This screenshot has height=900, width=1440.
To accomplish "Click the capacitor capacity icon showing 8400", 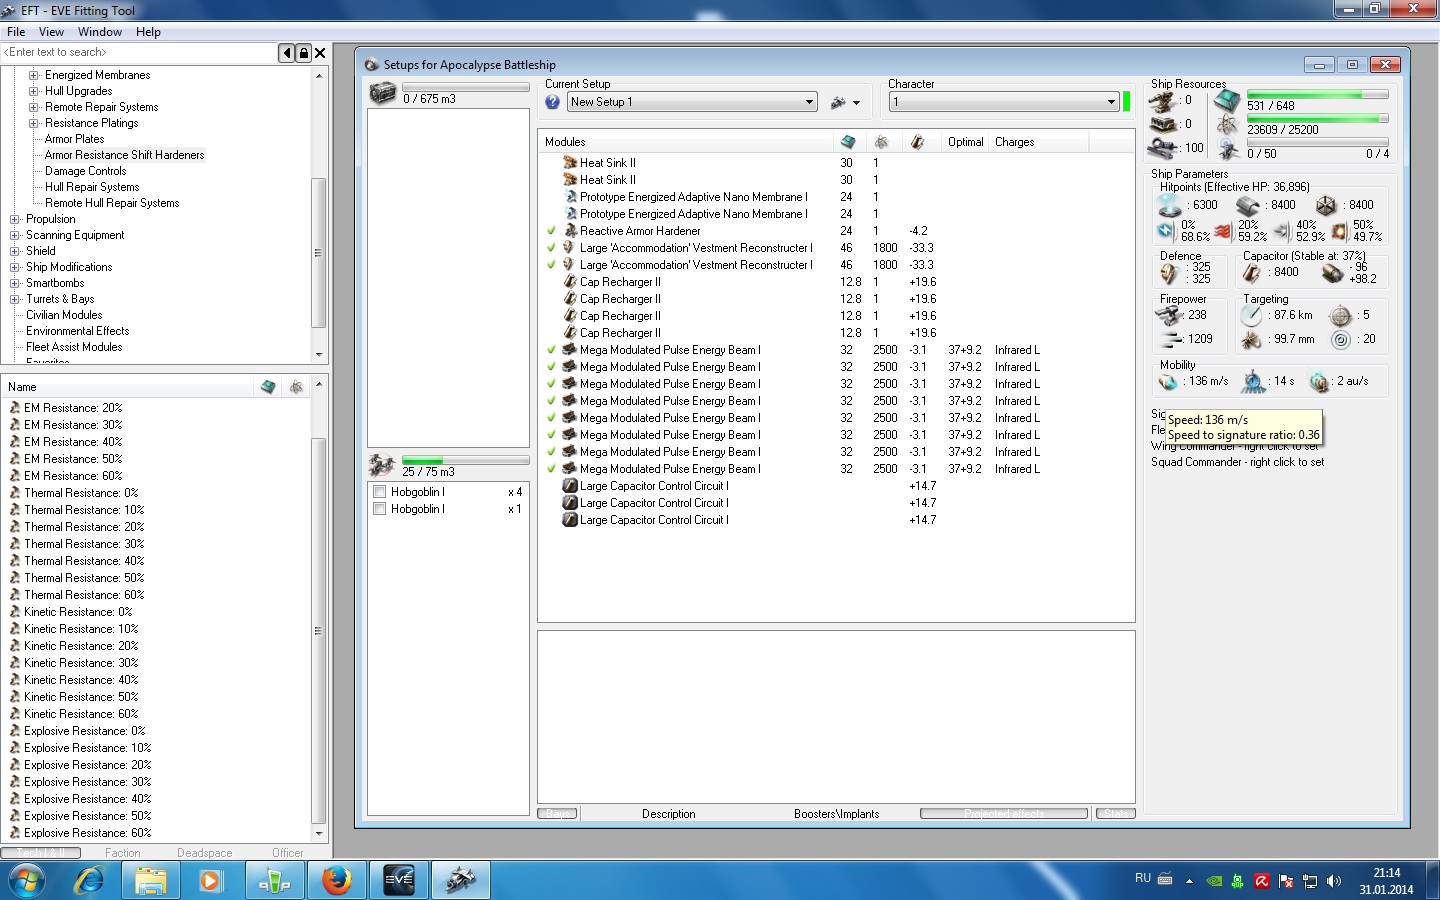I will pos(1251,272).
